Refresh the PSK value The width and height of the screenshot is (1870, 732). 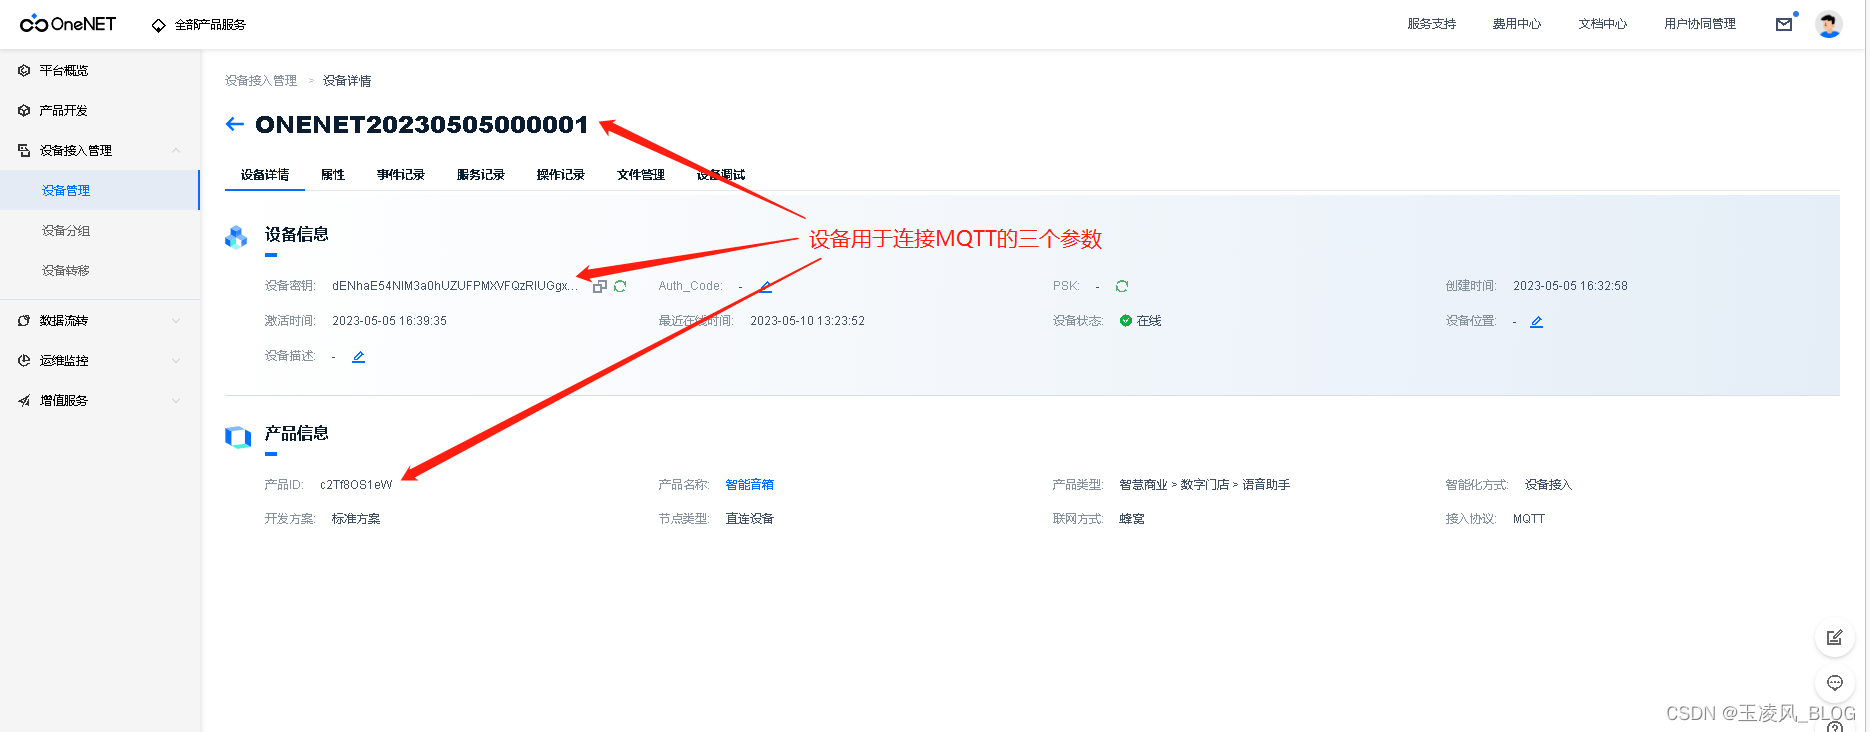[1122, 286]
